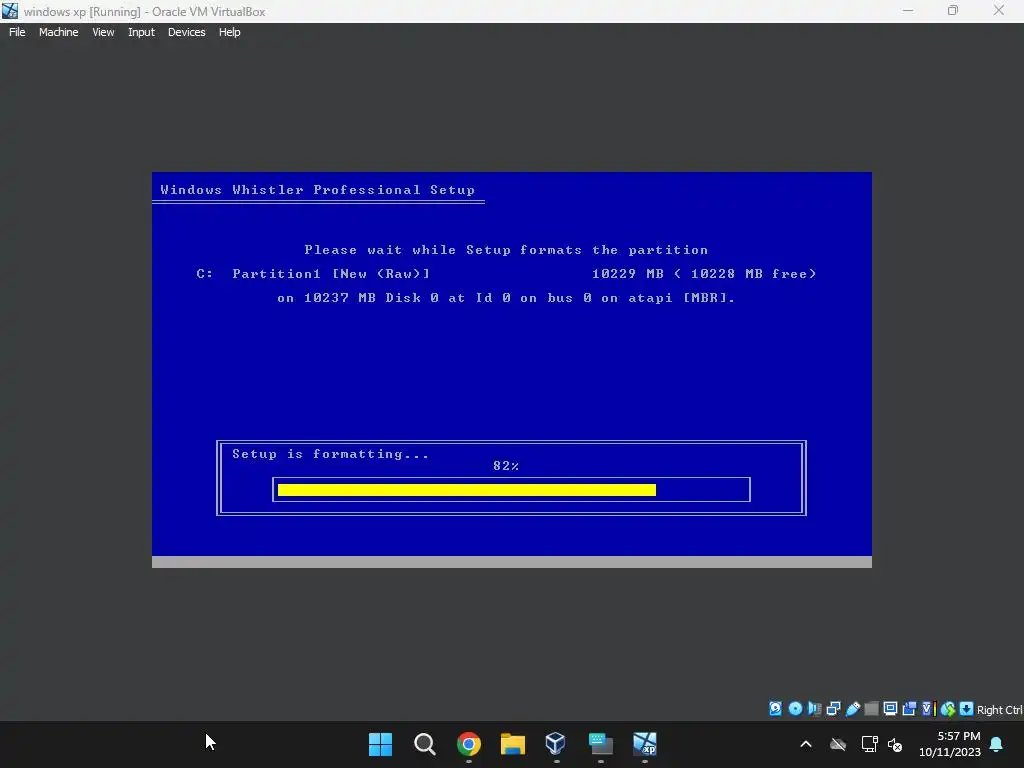Viewport: 1024px width, 768px height.
Task: Minimize the VirtualBox VM window
Action: click(908, 10)
